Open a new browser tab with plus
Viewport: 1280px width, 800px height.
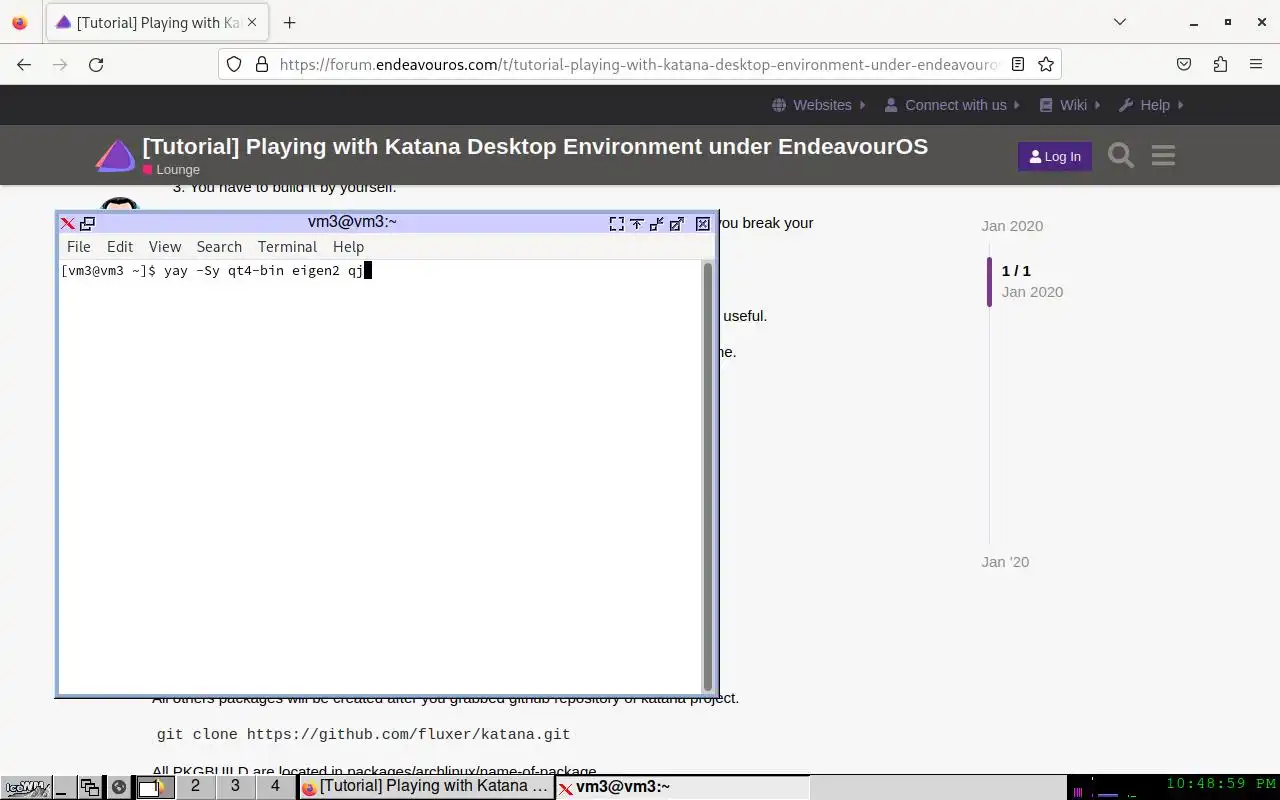click(x=289, y=22)
